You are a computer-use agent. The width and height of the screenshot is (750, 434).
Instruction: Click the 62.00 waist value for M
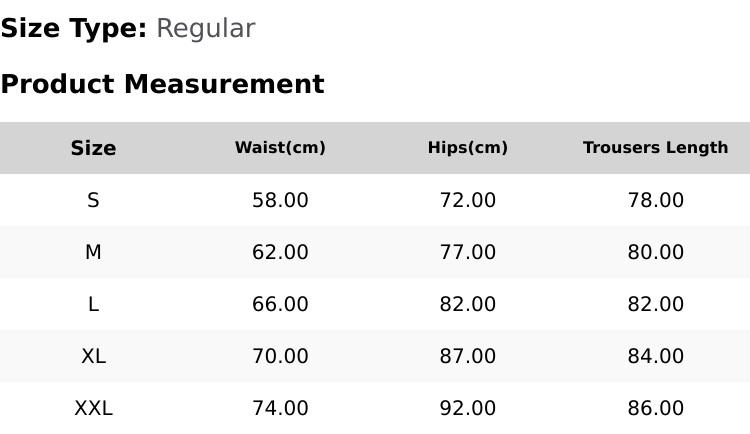tap(280, 252)
